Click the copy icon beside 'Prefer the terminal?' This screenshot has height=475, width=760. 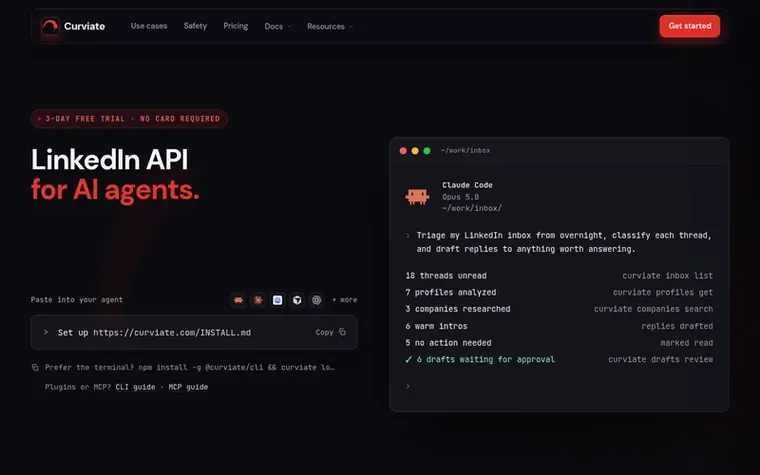click(35, 367)
